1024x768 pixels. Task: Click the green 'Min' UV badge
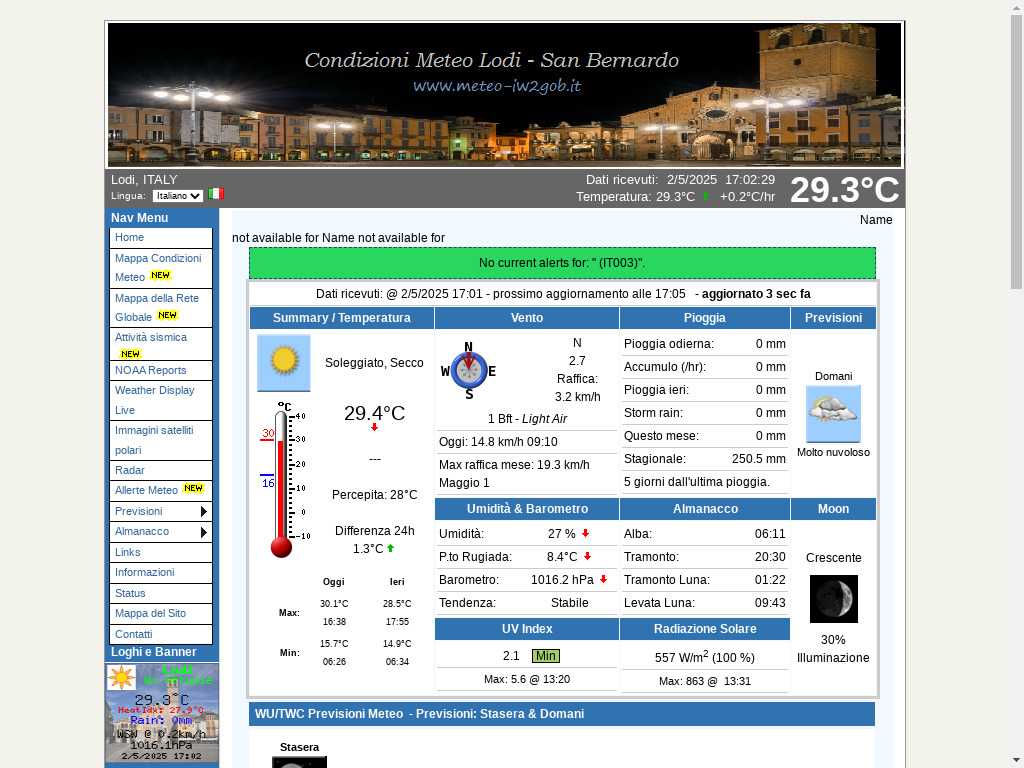[x=545, y=656]
